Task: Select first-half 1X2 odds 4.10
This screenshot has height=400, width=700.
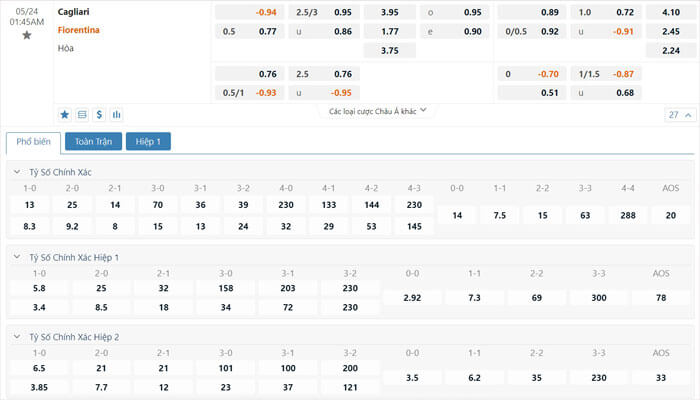Action: 671,12
